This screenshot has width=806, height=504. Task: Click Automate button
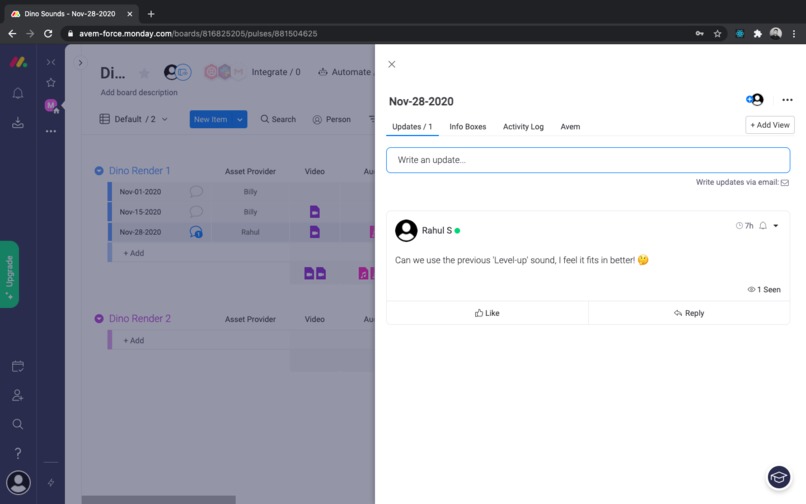click(344, 72)
